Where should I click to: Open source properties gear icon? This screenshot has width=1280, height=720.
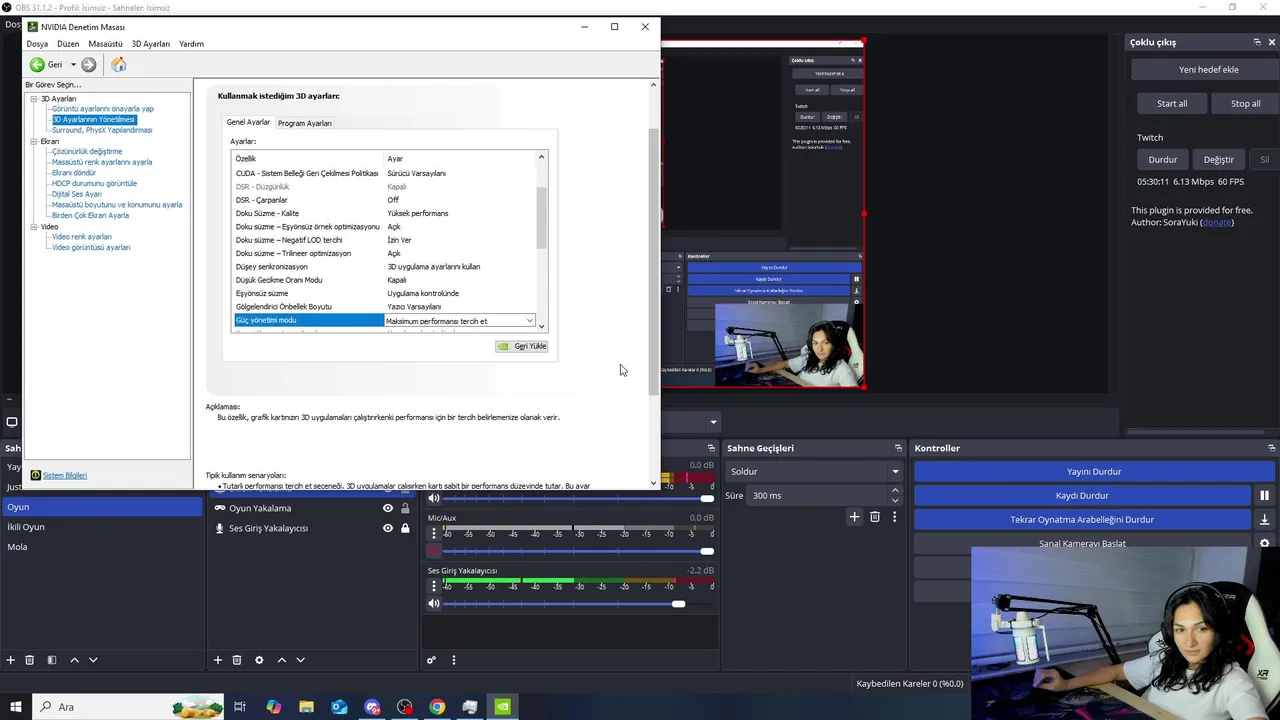coord(259,660)
